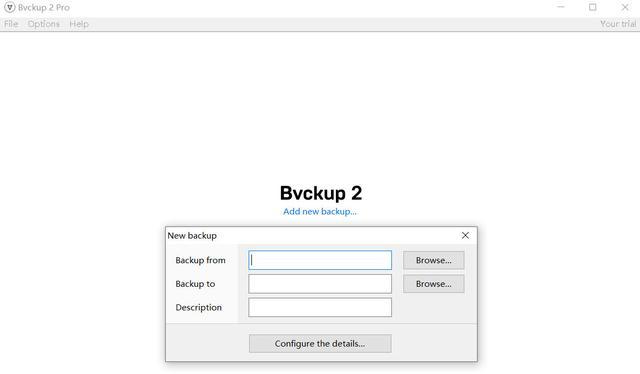Click the Backup to label
Screen dimensions: 640x374
(195, 284)
